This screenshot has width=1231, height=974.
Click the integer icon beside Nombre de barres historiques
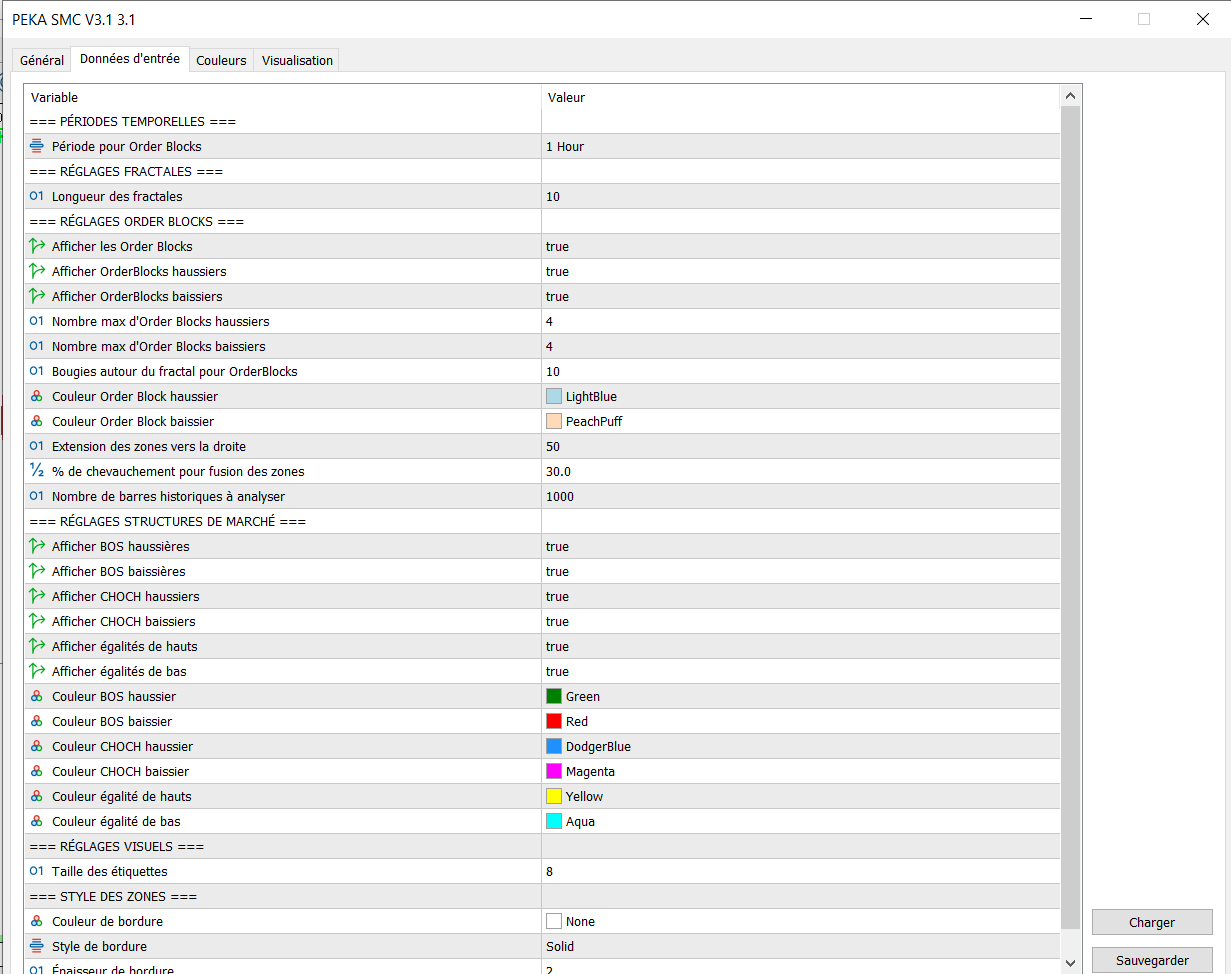(x=37, y=496)
